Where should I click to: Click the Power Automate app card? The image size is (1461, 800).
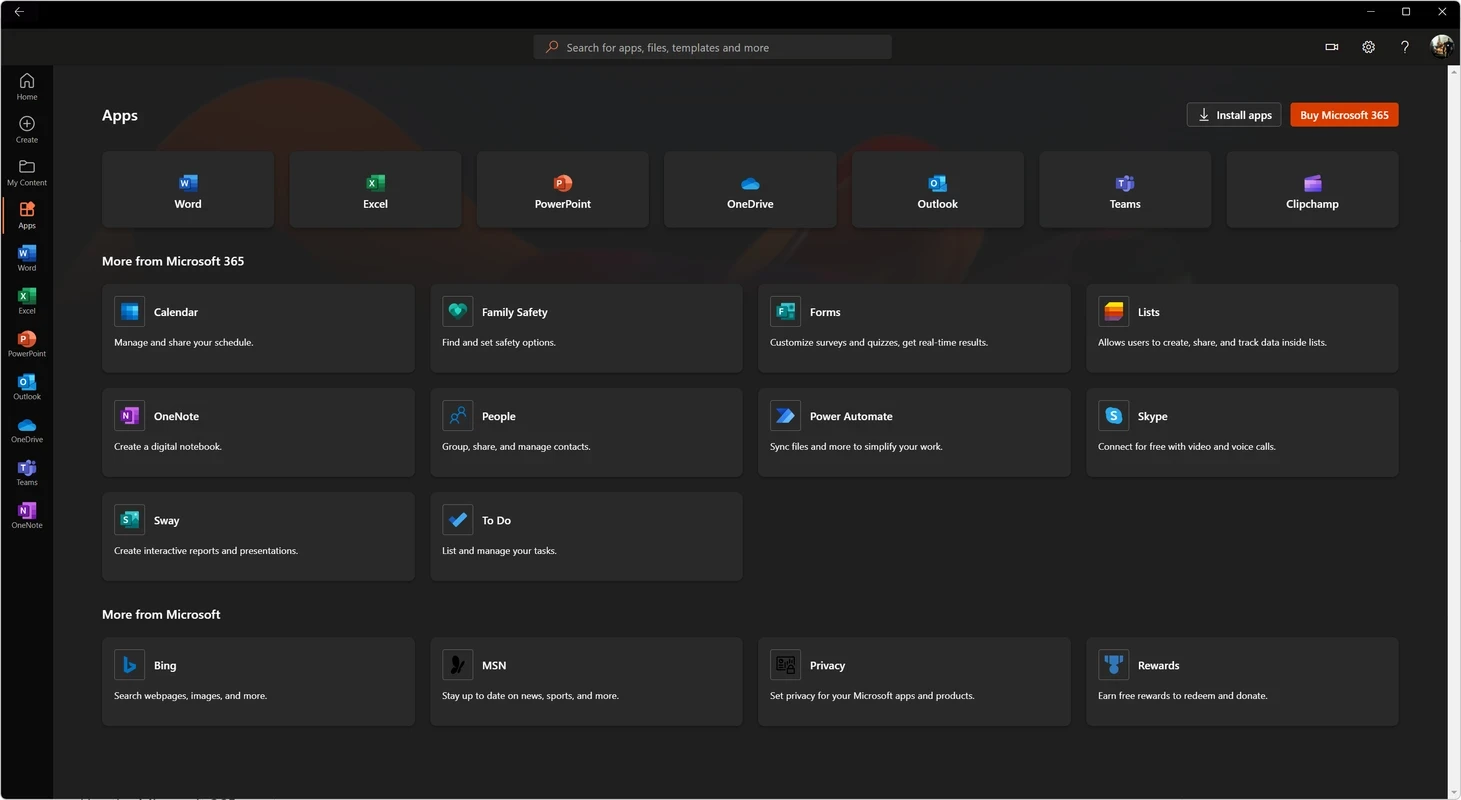pos(913,431)
